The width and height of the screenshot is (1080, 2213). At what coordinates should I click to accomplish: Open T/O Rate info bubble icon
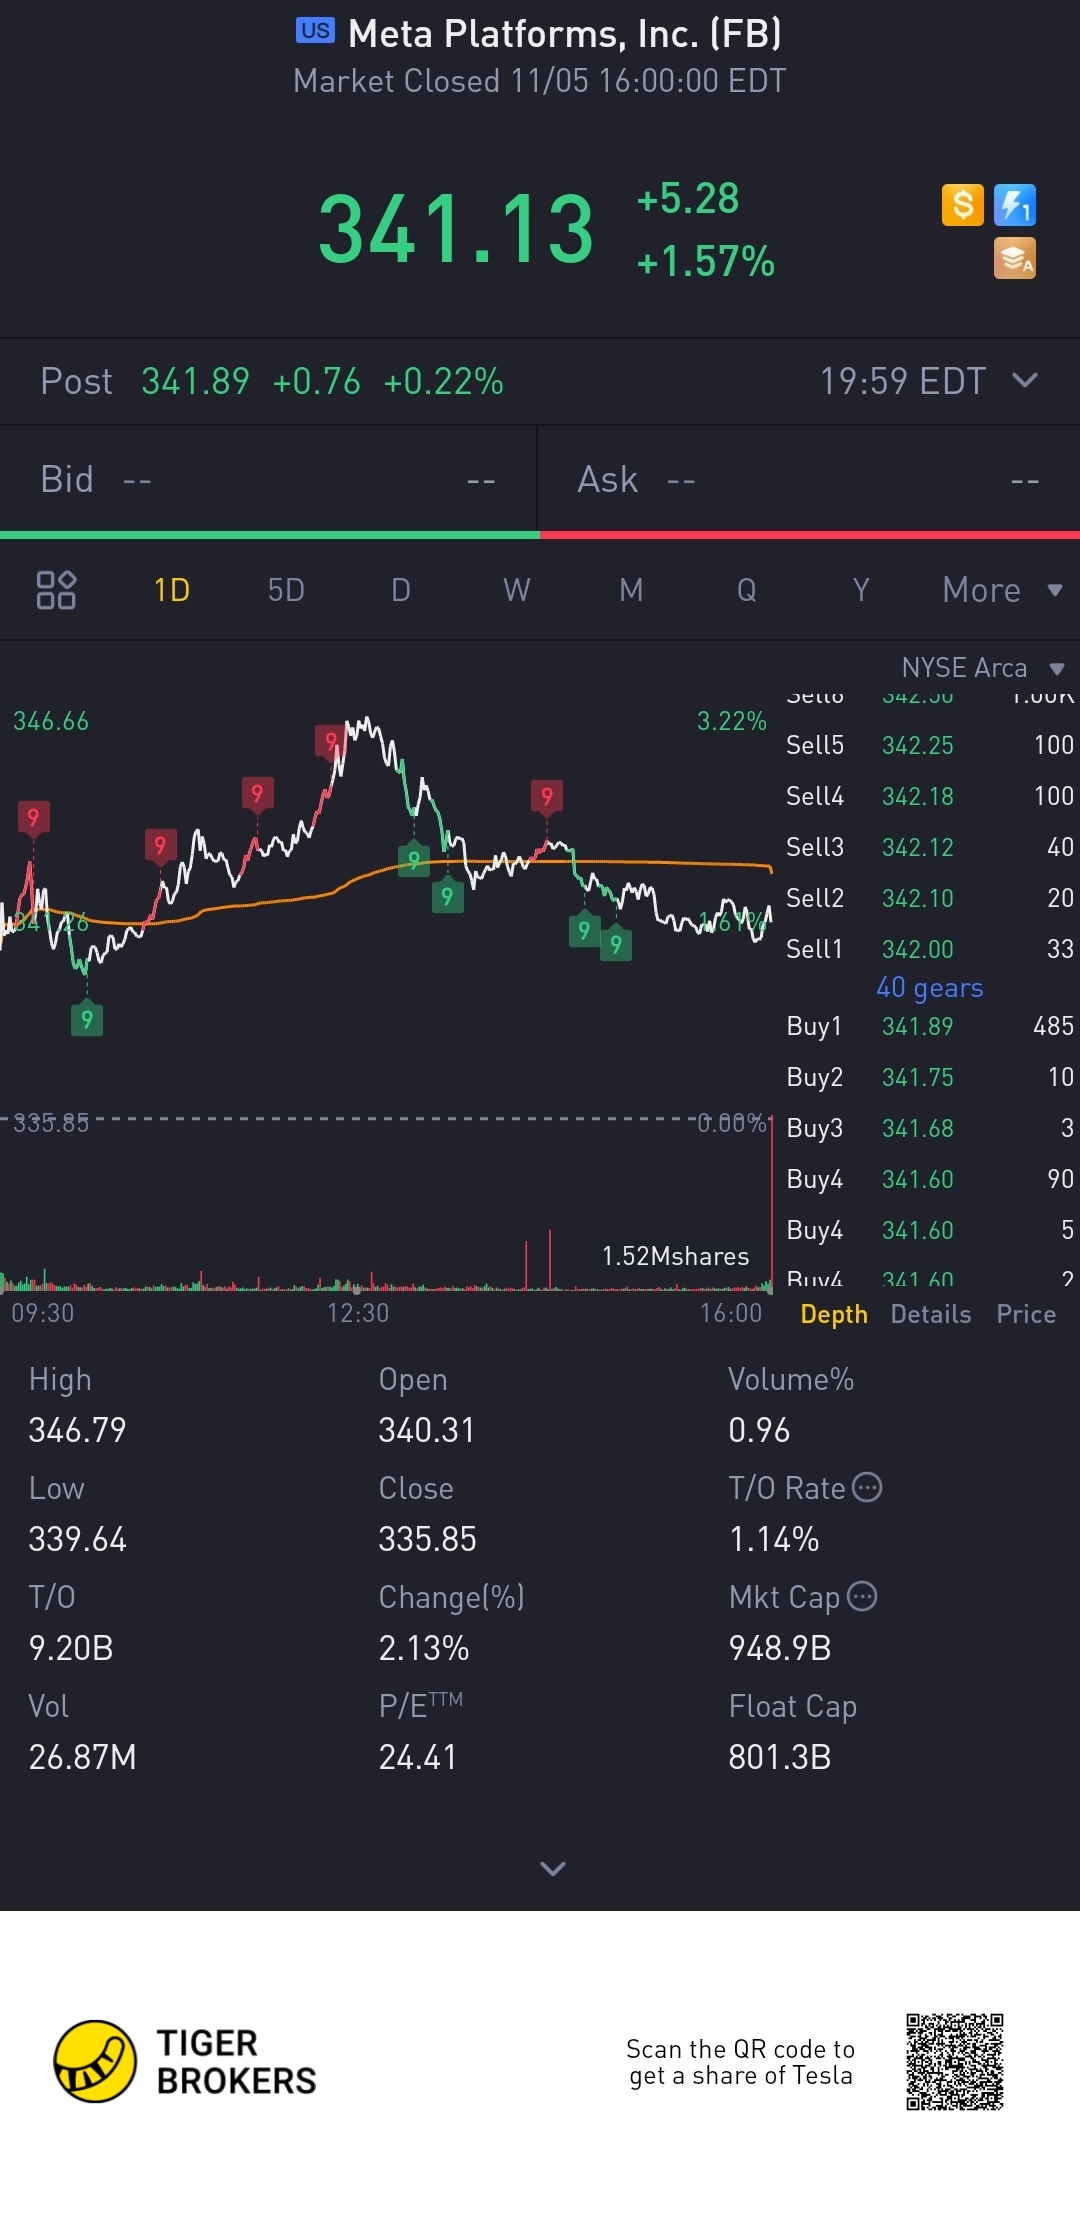coord(867,1487)
